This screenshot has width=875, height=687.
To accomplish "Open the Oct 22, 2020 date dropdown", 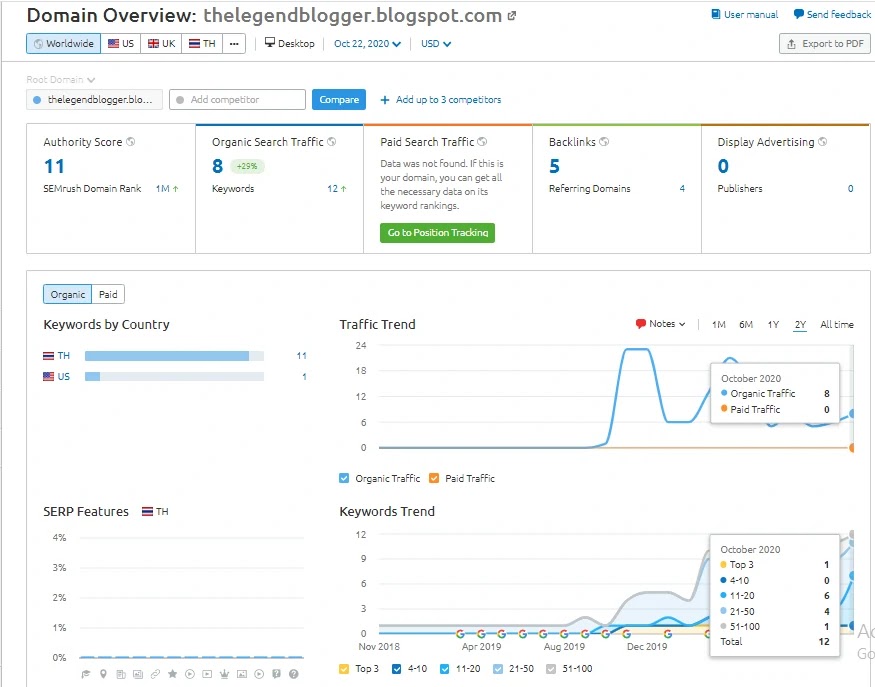I will coord(367,44).
